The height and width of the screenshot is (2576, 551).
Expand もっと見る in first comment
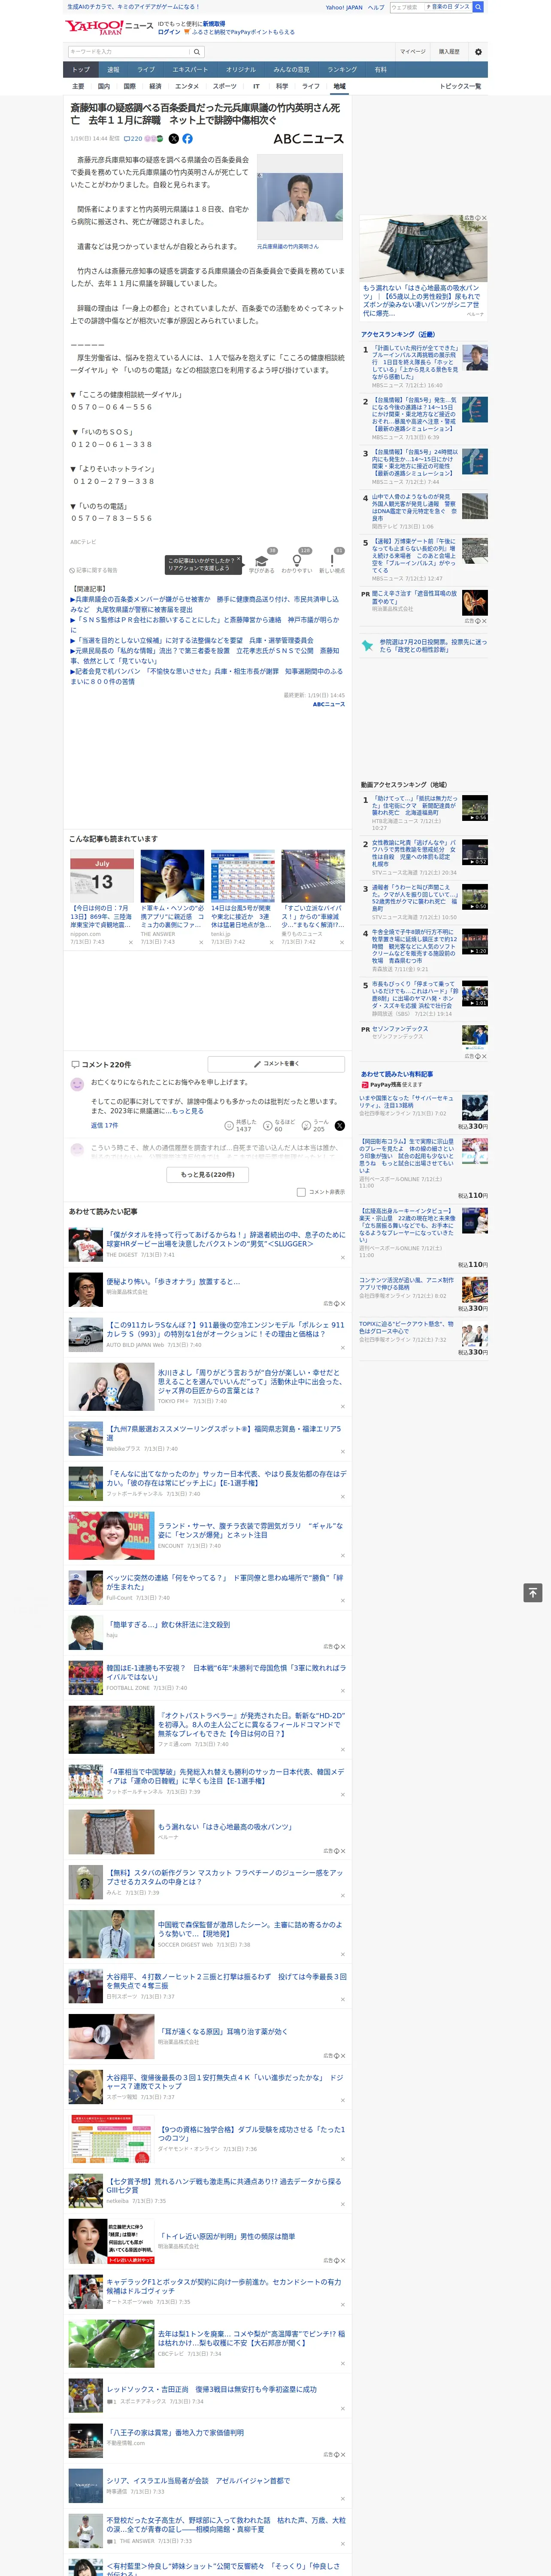click(x=187, y=1111)
